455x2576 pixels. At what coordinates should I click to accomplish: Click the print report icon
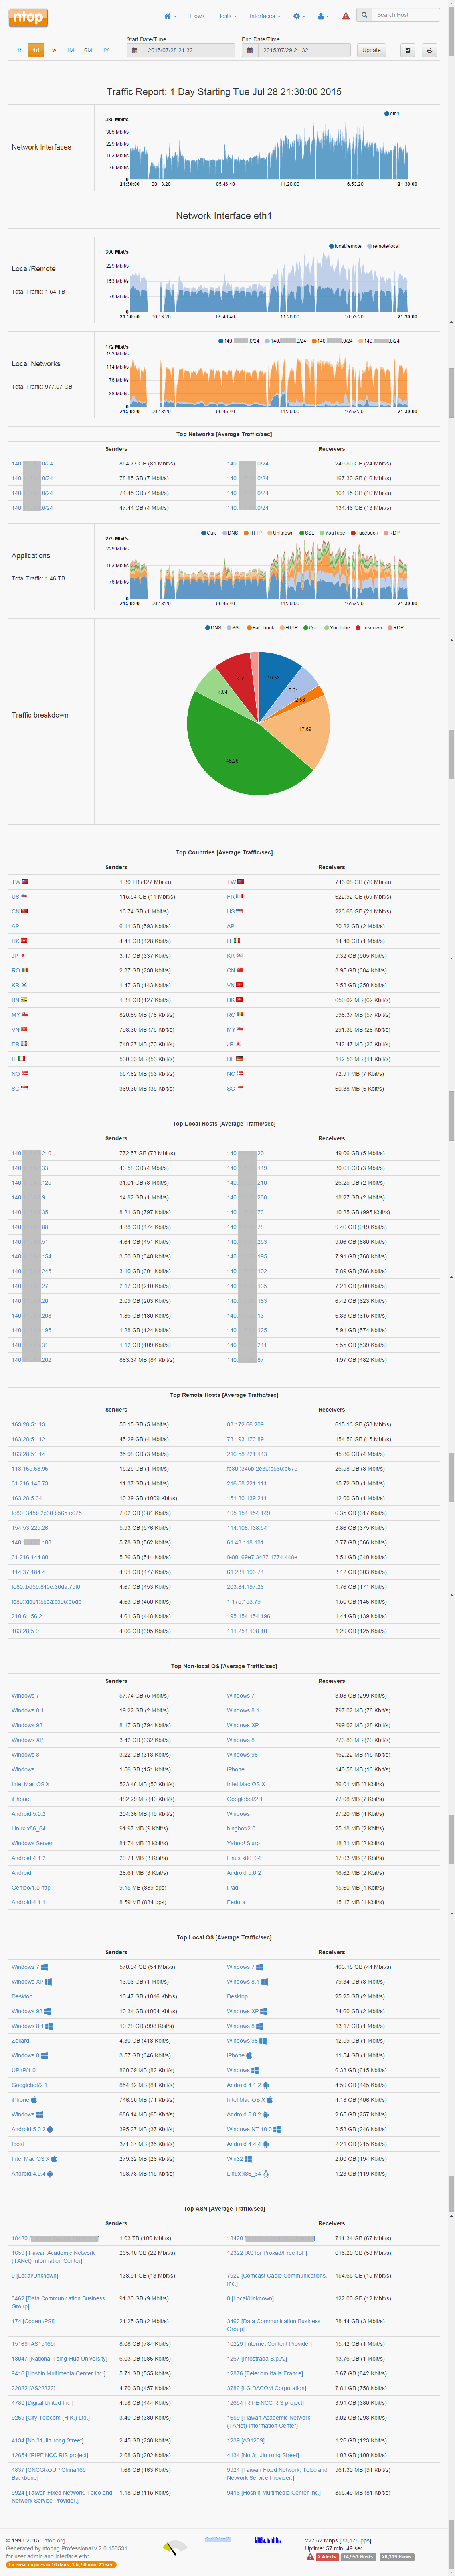click(x=429, y=50)
